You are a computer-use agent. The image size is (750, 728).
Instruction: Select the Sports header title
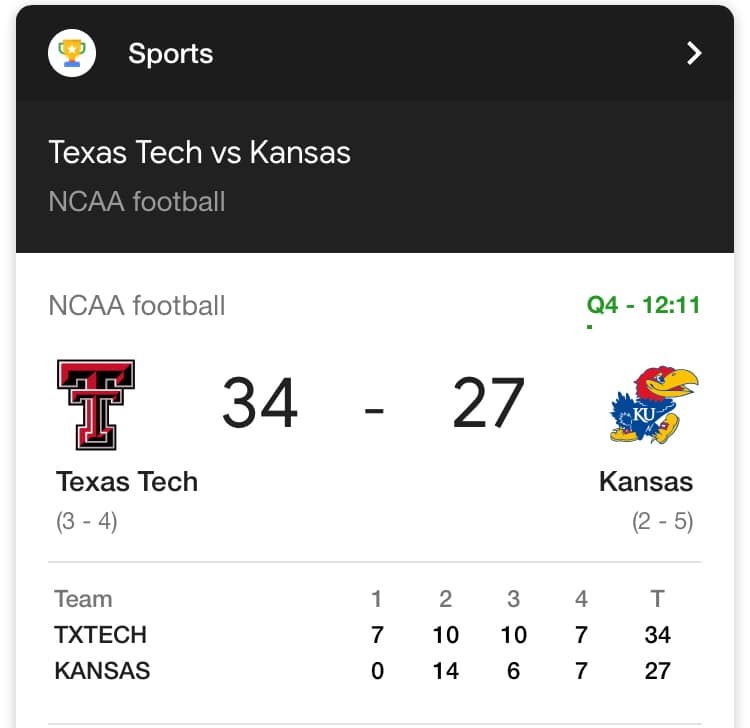[x=171, y=54]
